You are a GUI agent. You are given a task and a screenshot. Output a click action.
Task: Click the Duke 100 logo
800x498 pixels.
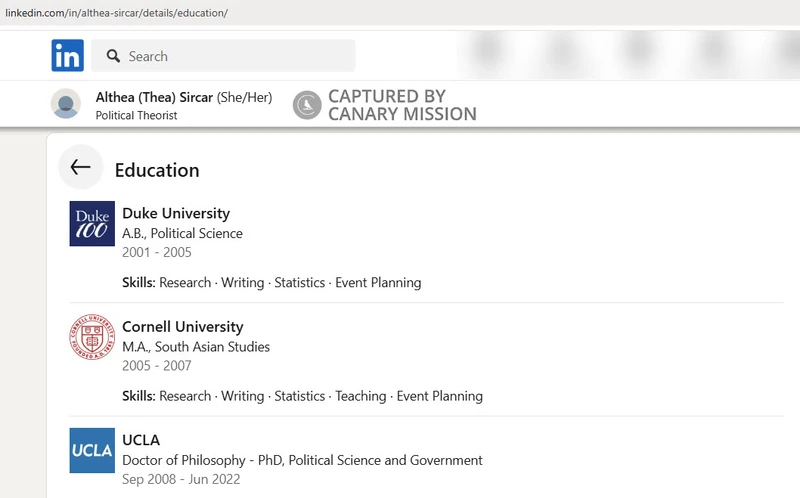(92, 223)
